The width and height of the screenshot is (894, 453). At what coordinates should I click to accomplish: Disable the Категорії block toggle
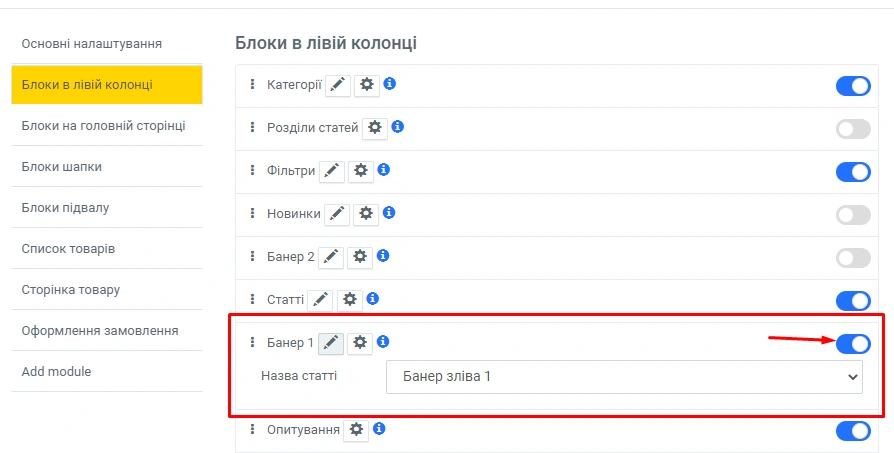[x=853, y=86]
